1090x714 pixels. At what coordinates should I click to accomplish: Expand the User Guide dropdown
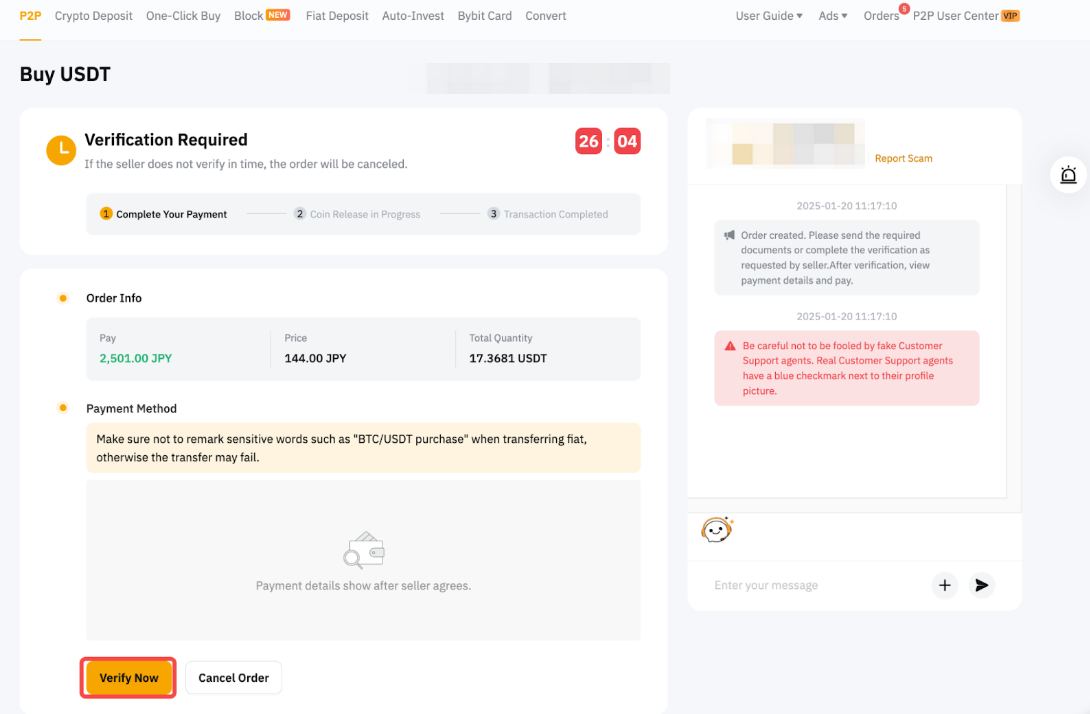tap(769, 16)
